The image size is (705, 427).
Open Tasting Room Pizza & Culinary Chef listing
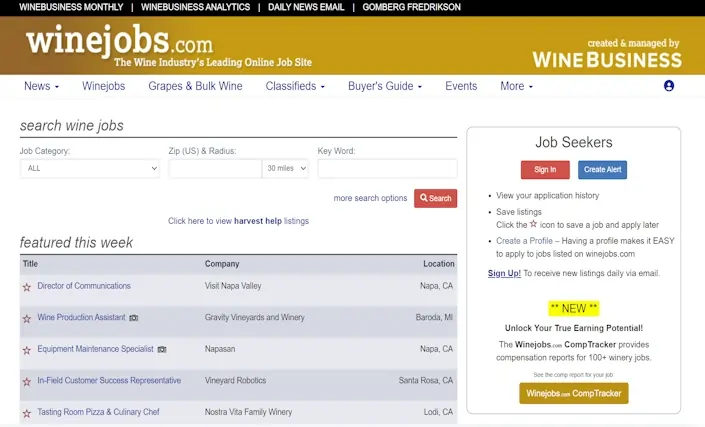(98, 412)
